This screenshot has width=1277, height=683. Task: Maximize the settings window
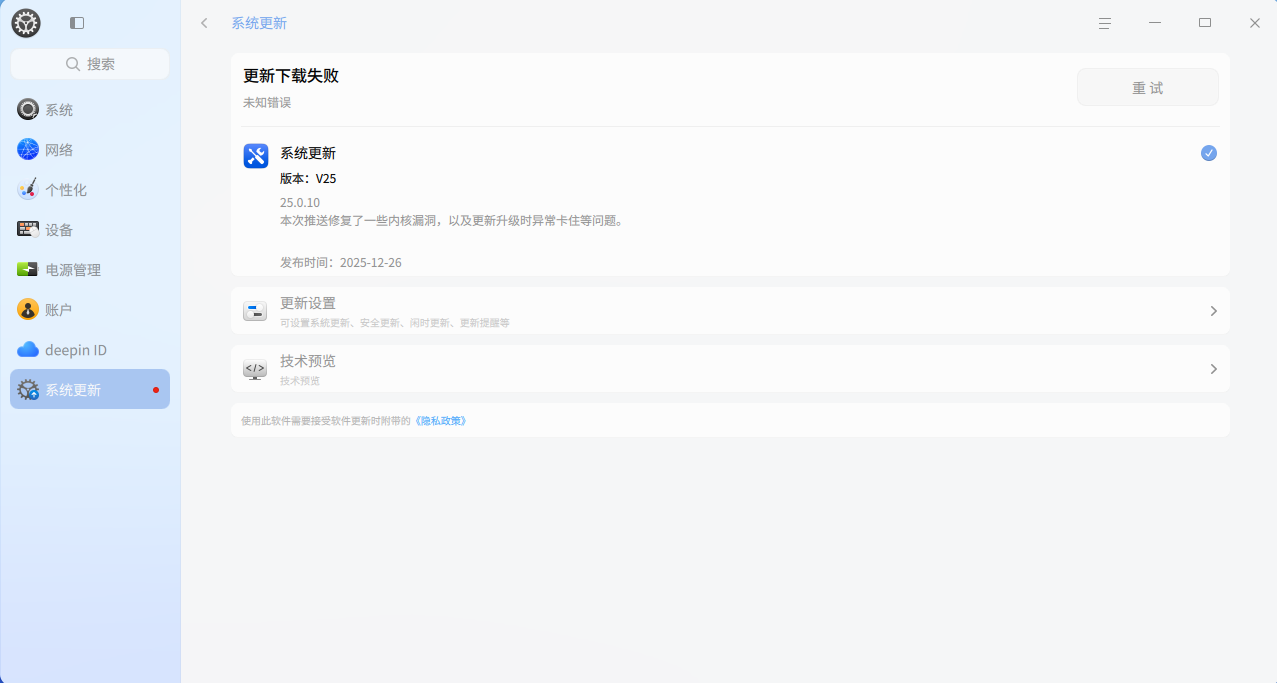point(1205,23)
